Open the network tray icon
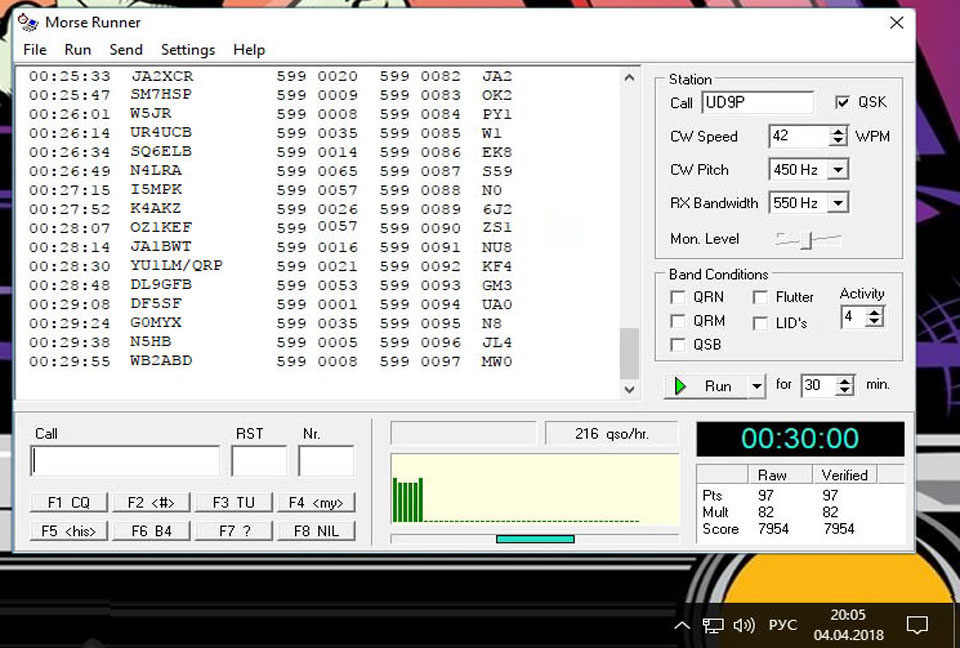 [713, 625]
